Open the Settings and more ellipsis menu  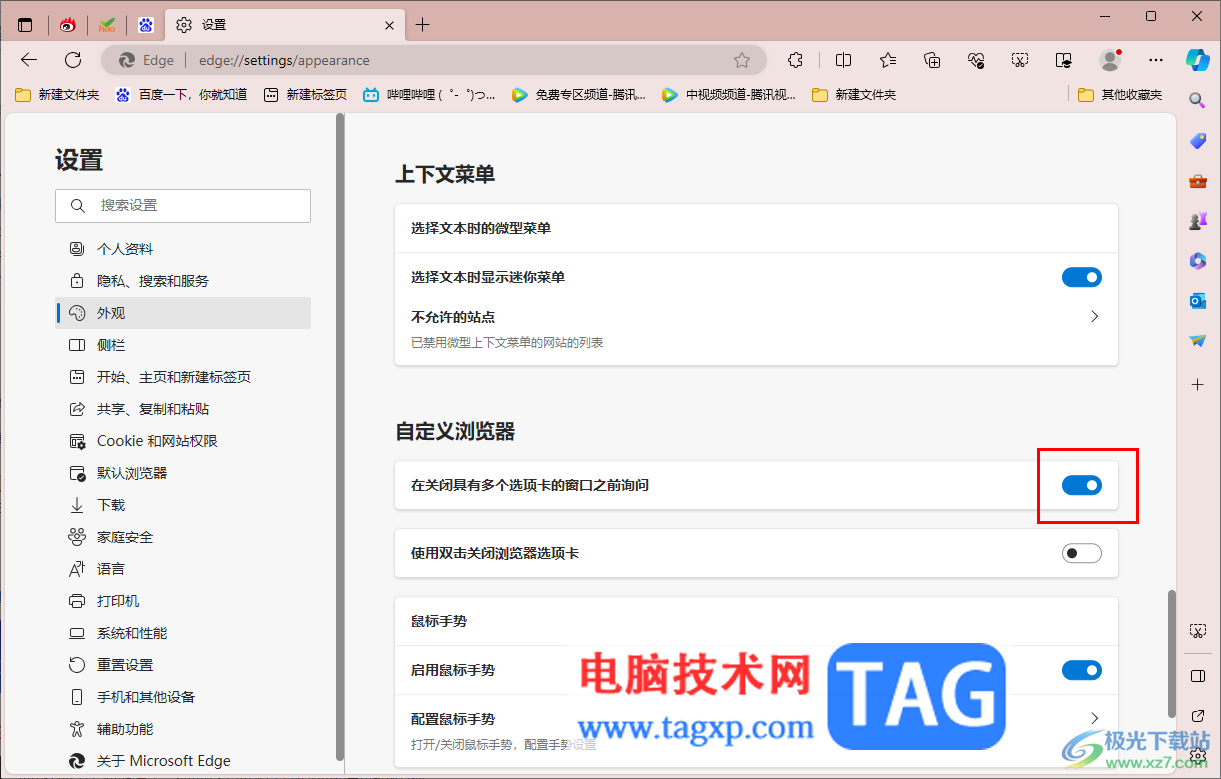(x=1156, y=60)
